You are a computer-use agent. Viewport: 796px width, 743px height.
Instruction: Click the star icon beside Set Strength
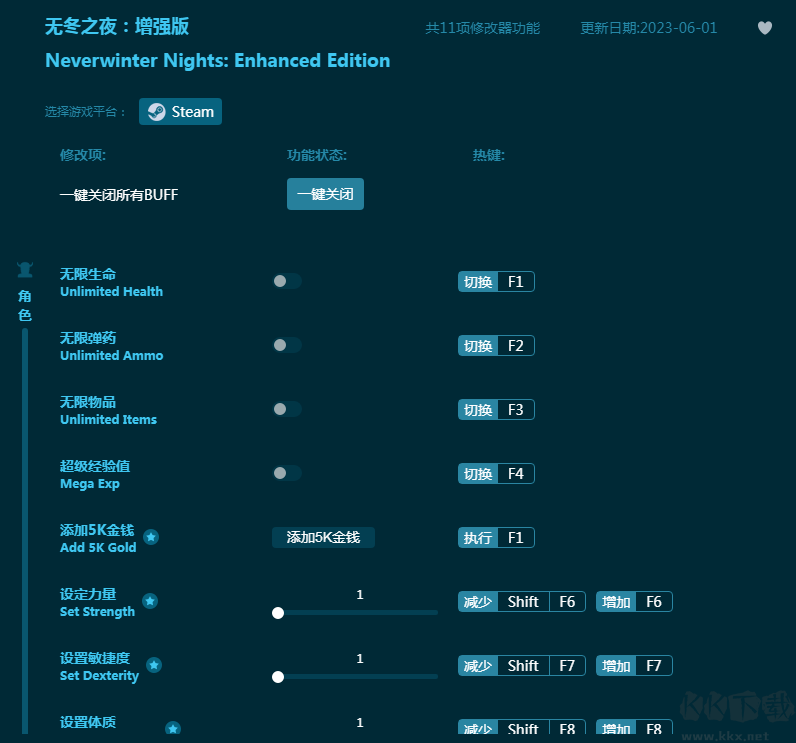point(150,601)
